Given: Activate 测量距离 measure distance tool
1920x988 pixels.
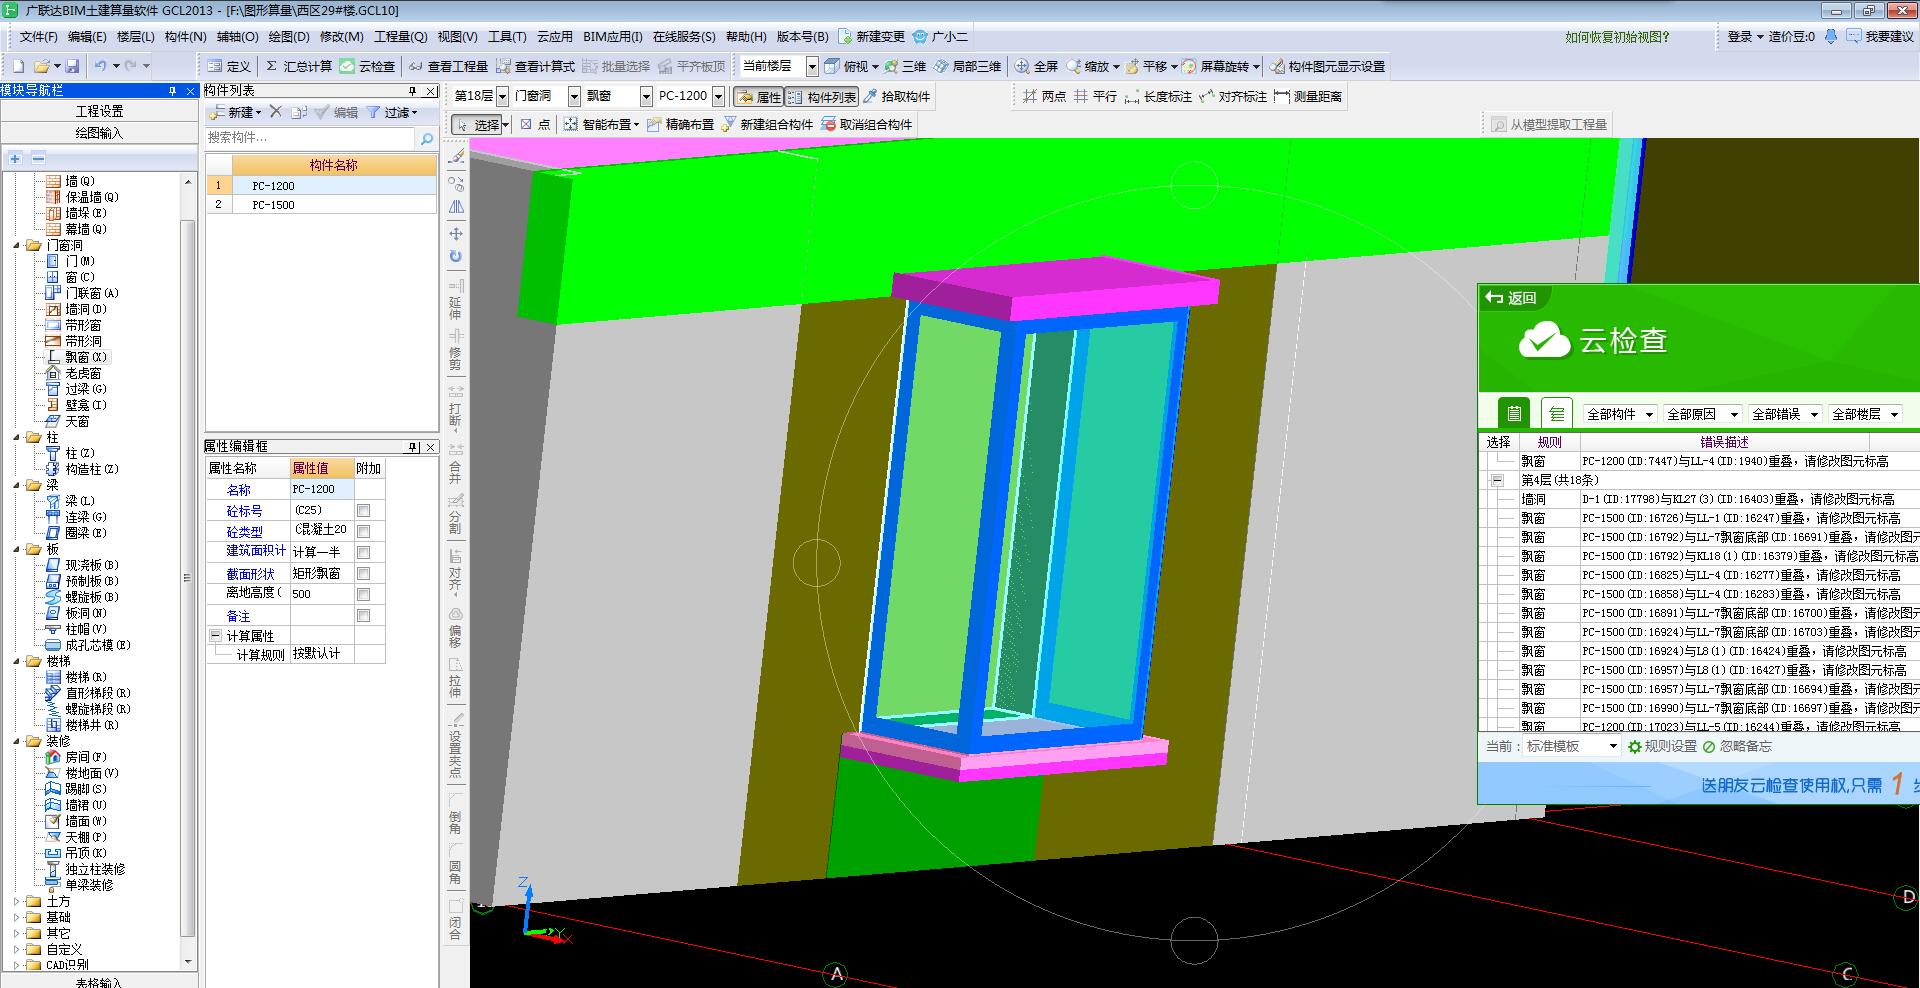Looking at the screenshot, I should [x=1308, y=96].
